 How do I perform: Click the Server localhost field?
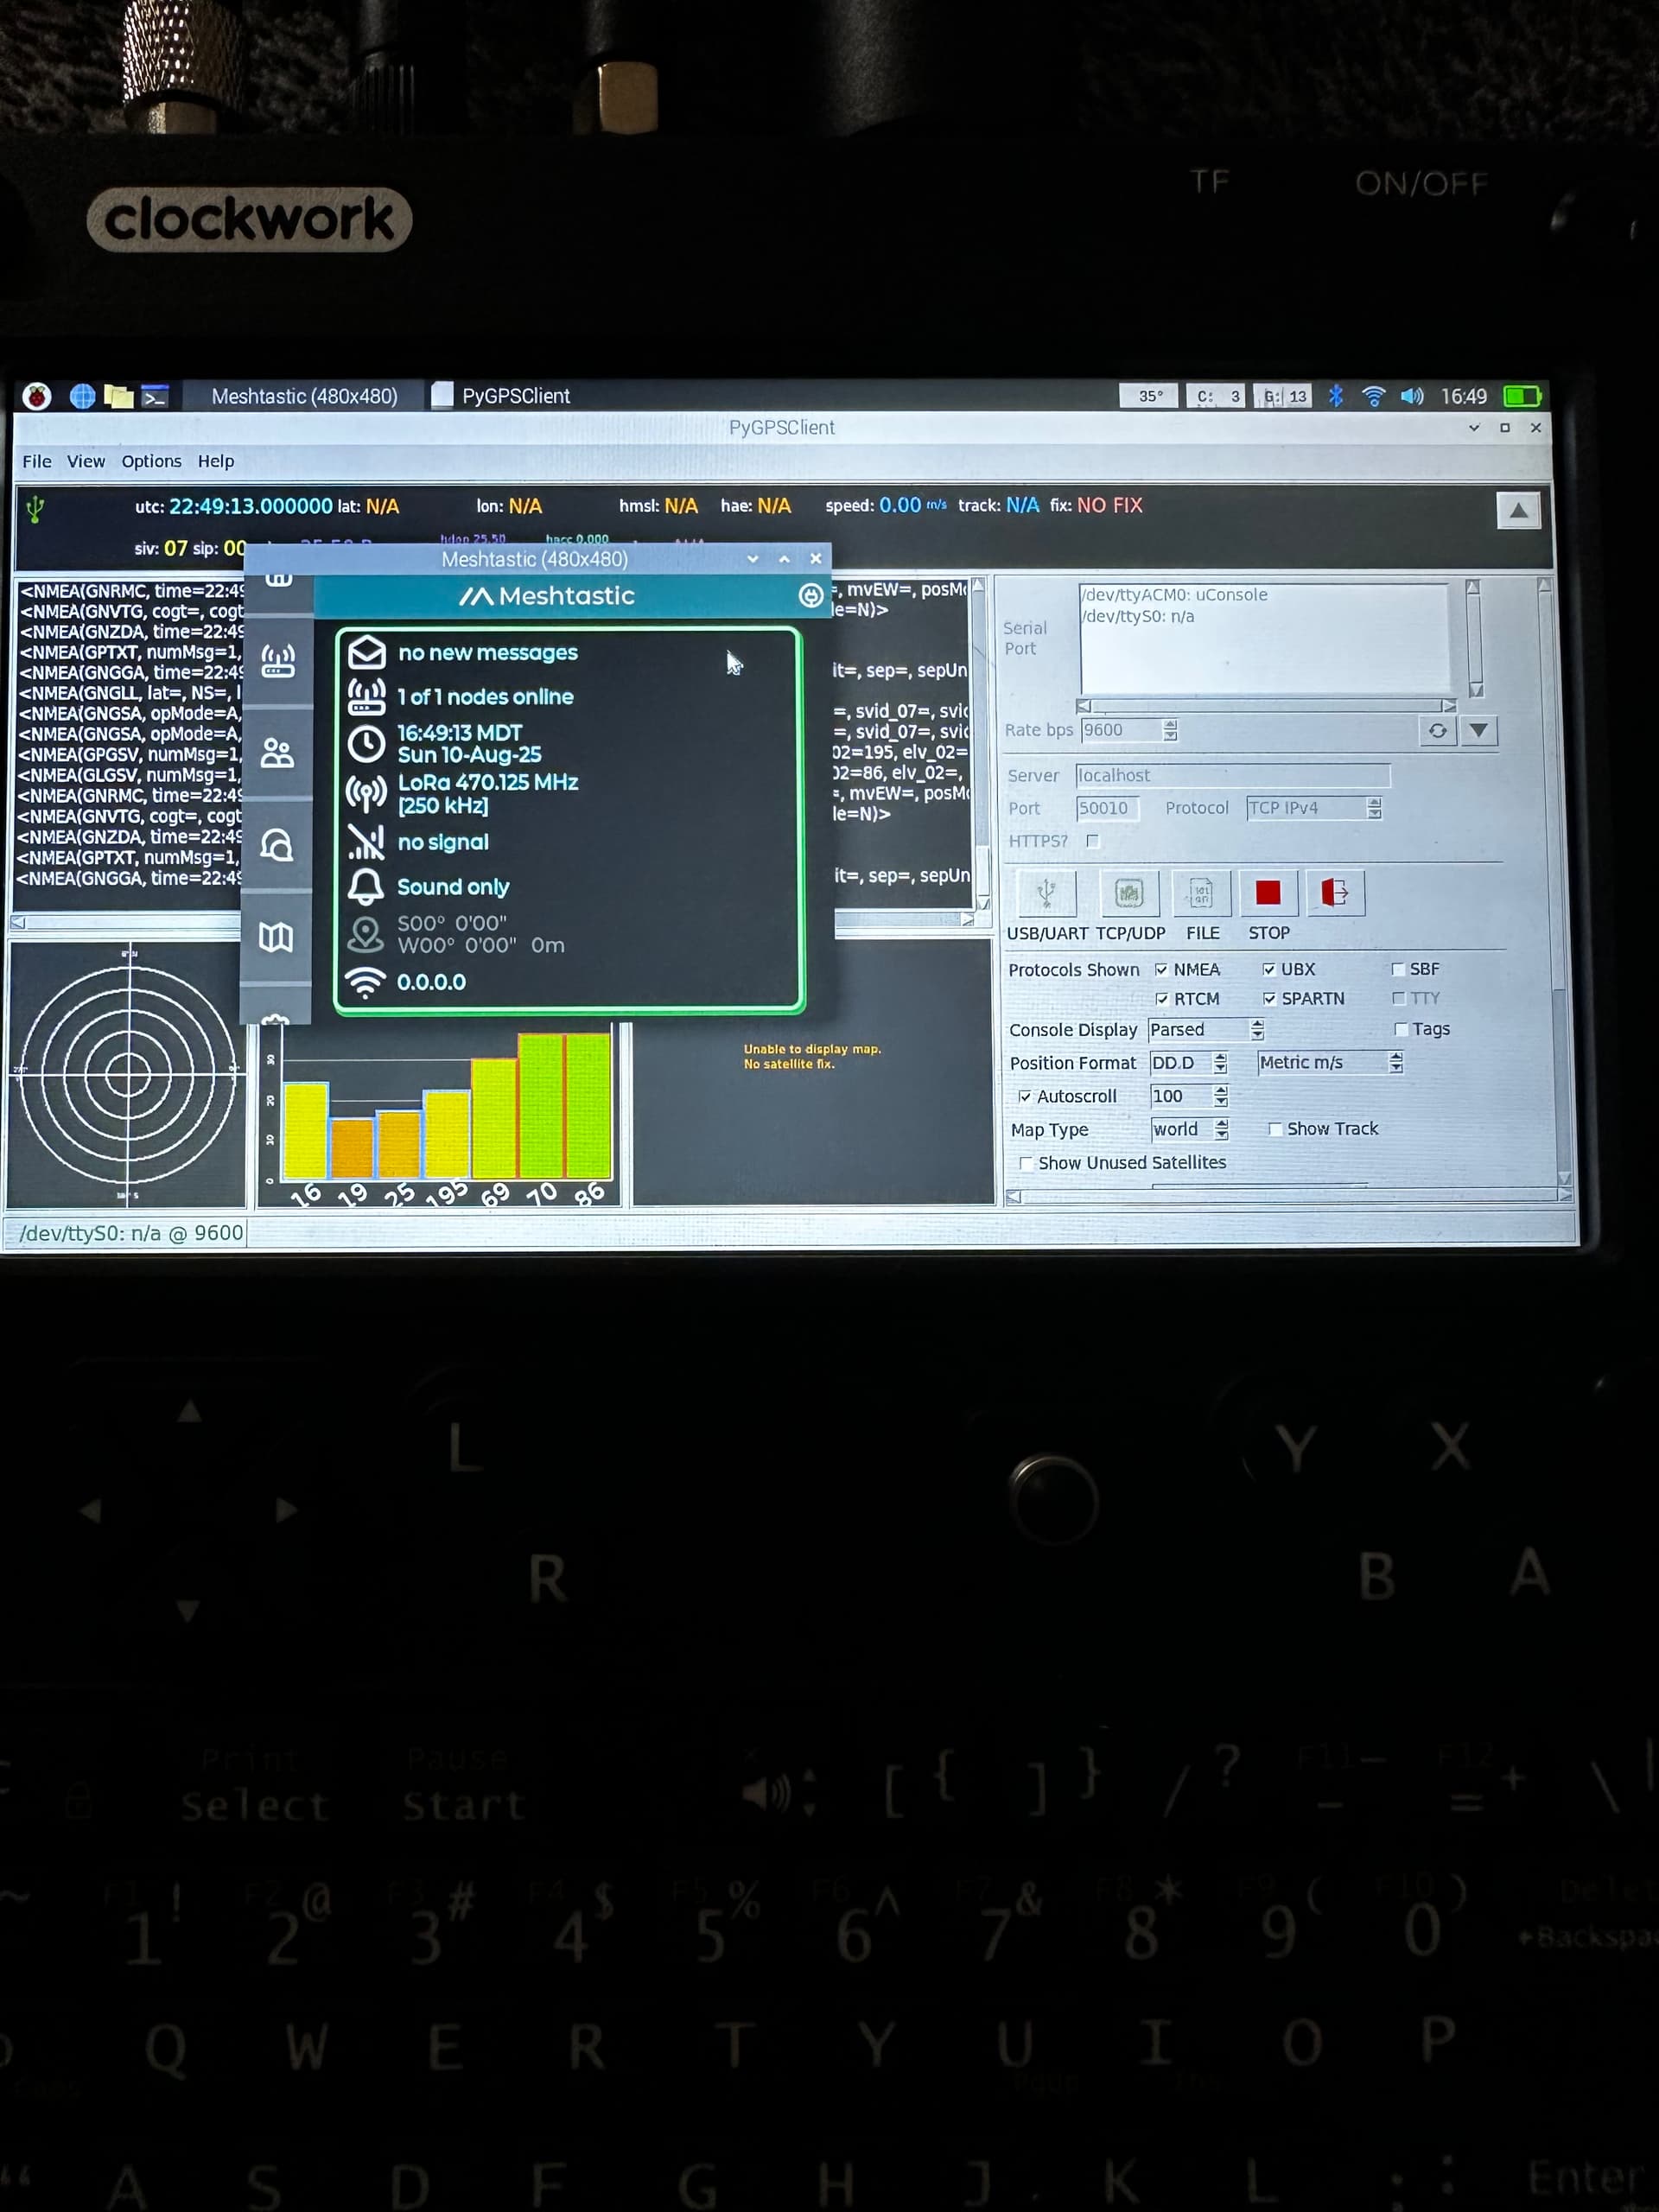[1233, 775]
